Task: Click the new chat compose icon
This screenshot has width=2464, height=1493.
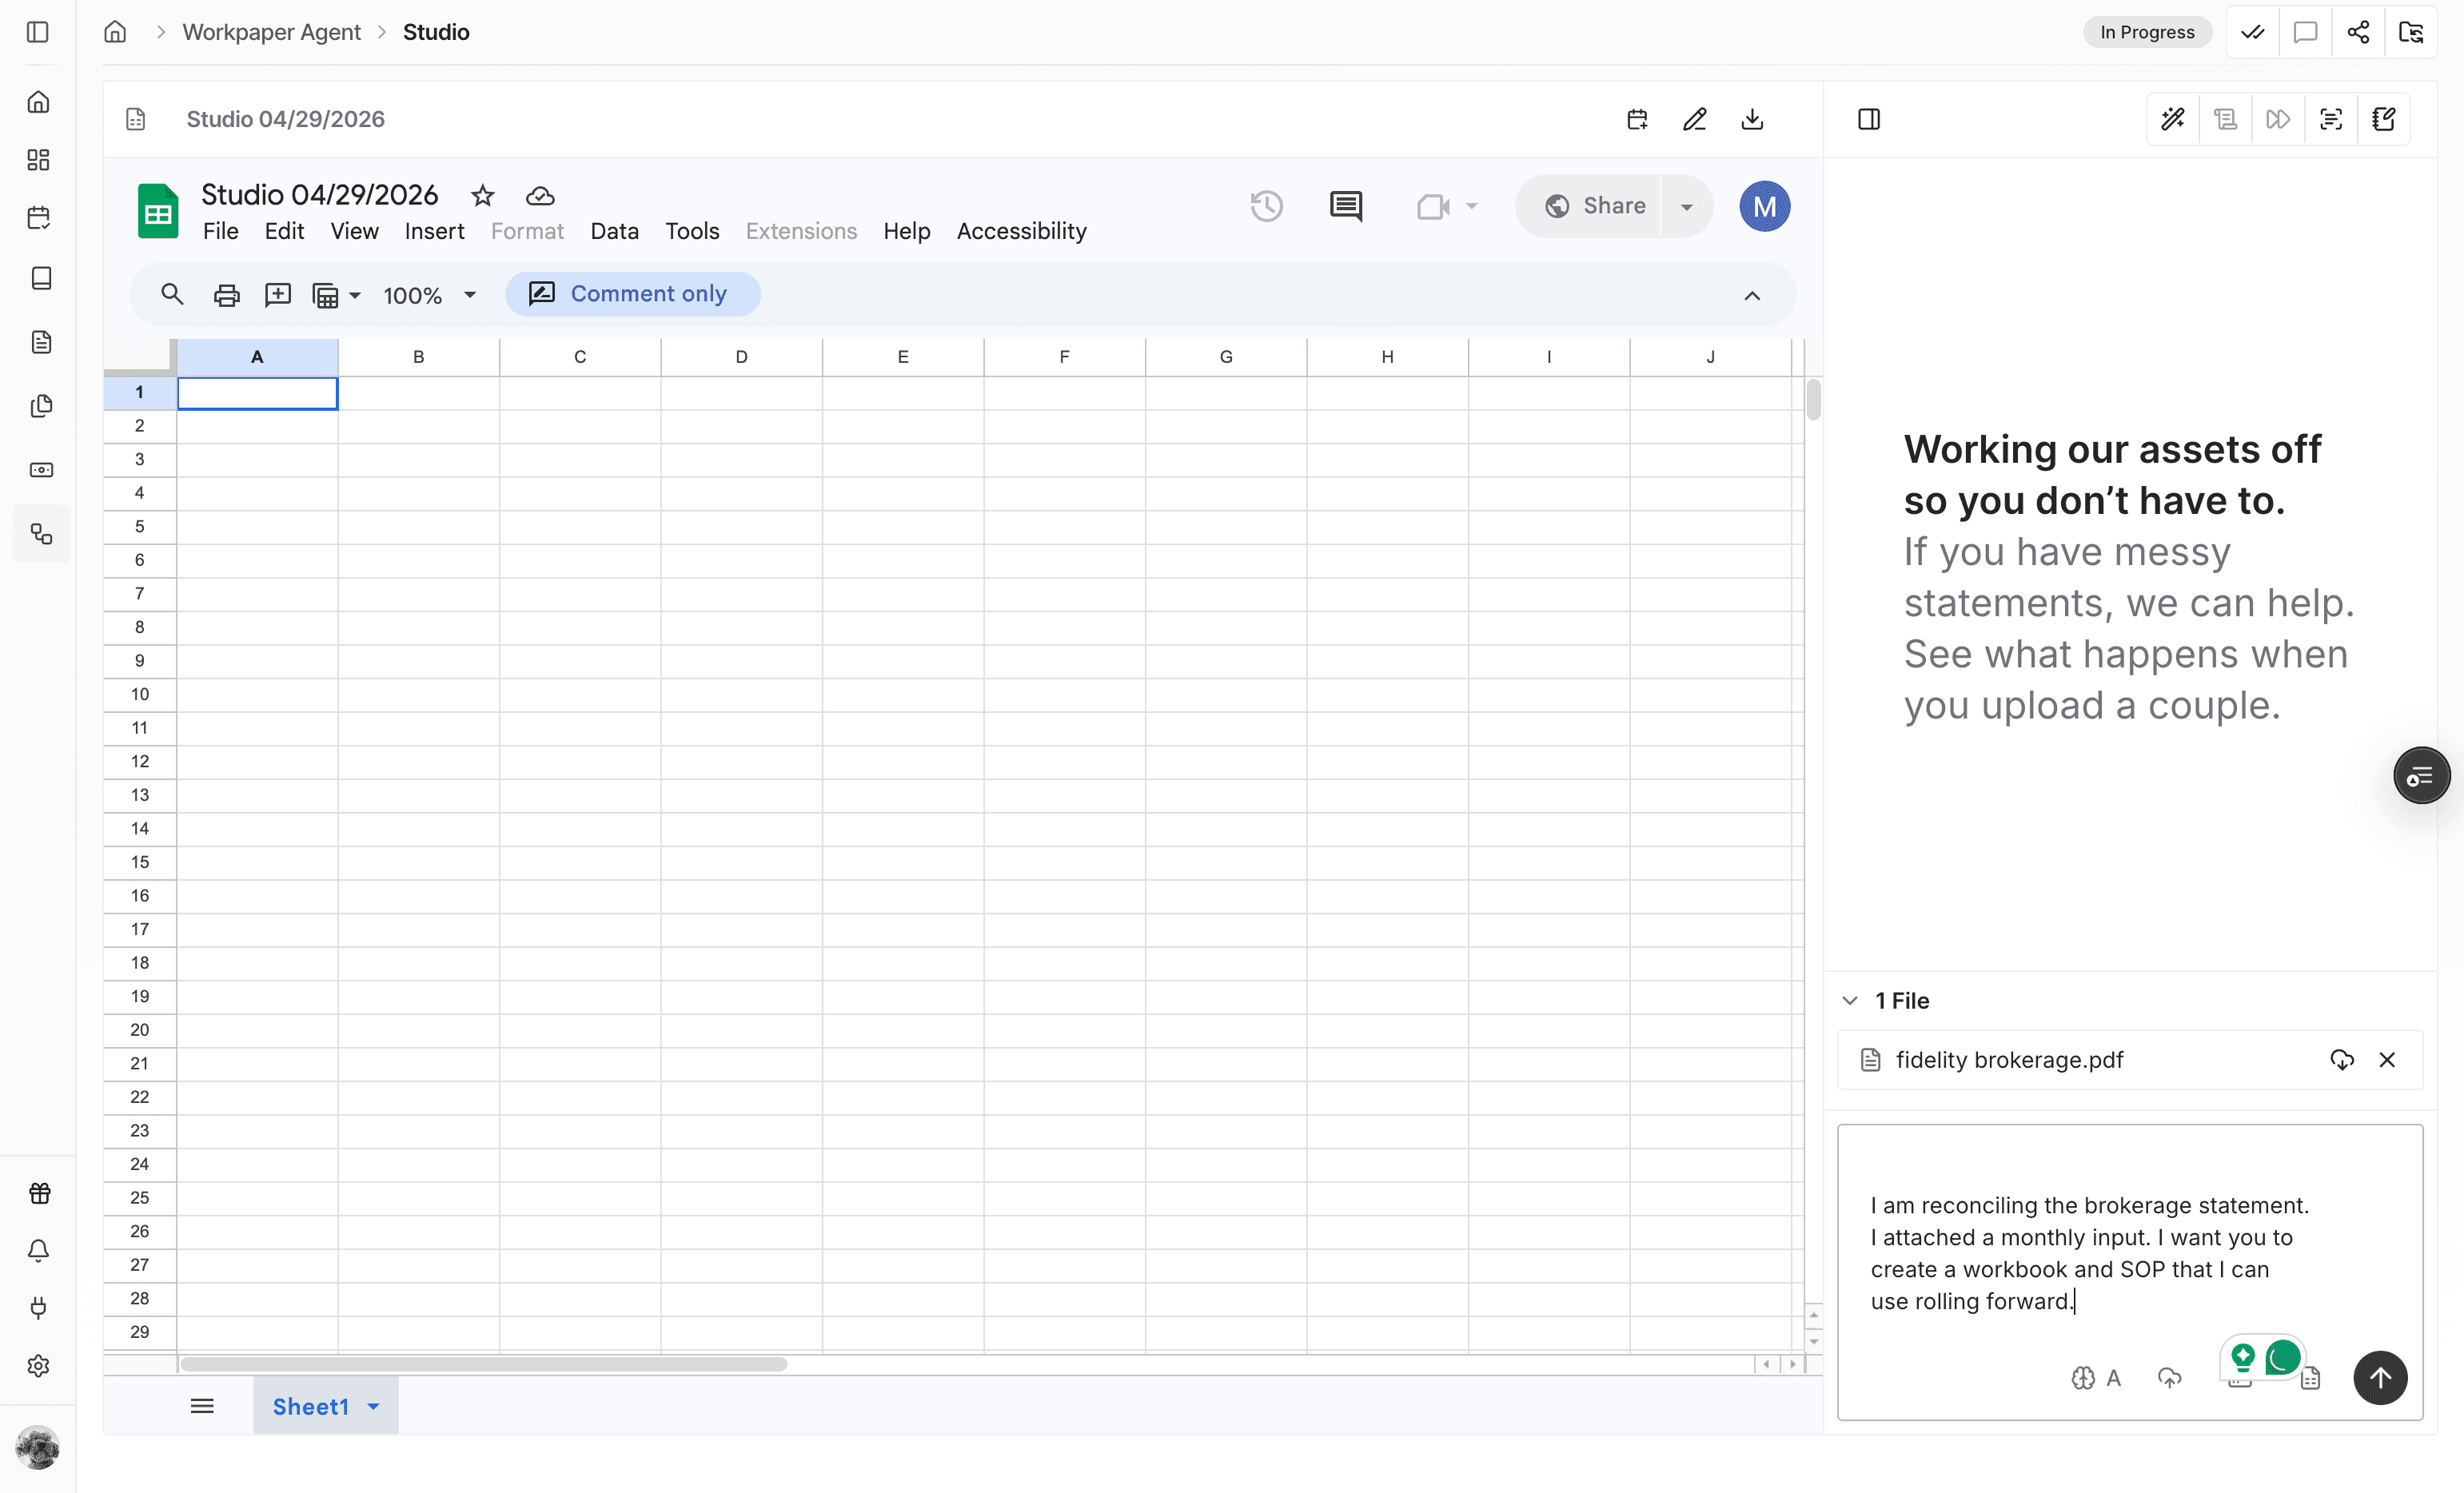Action: click(x=2384, y=120)
